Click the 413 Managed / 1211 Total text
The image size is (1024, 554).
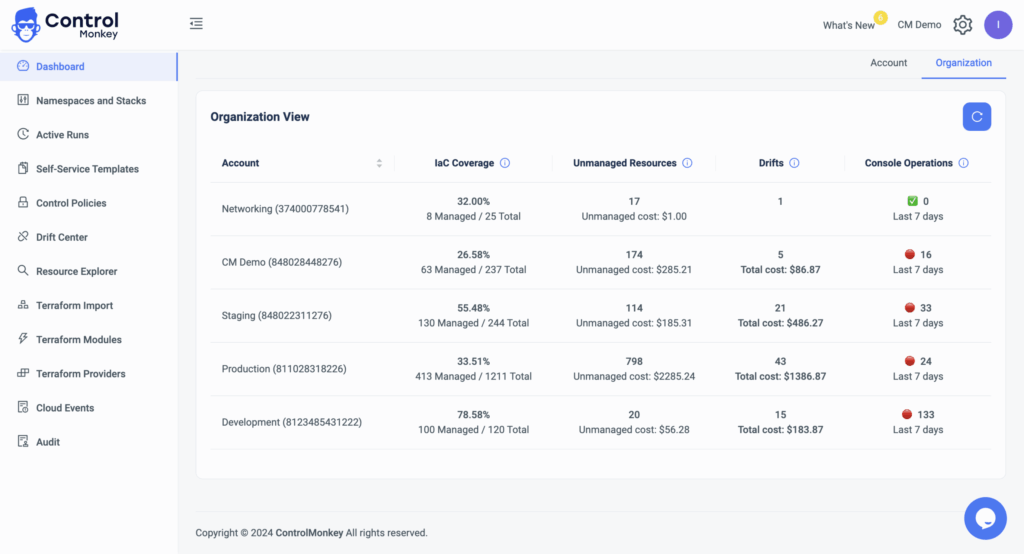click(473, 376)
